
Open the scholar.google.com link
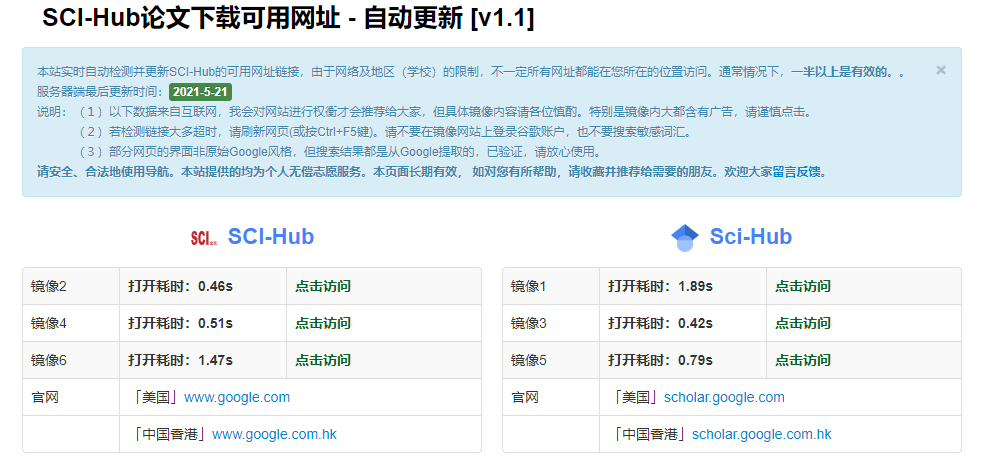[724, 398]
